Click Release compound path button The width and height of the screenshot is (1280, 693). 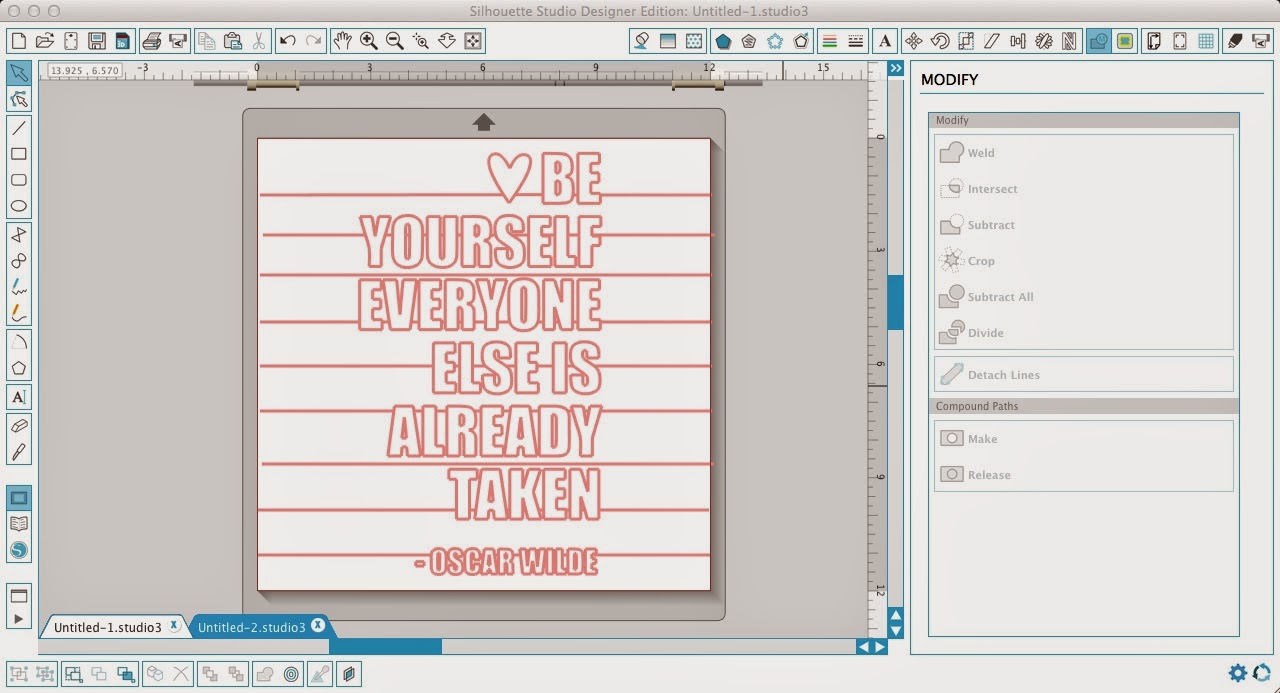975,475
